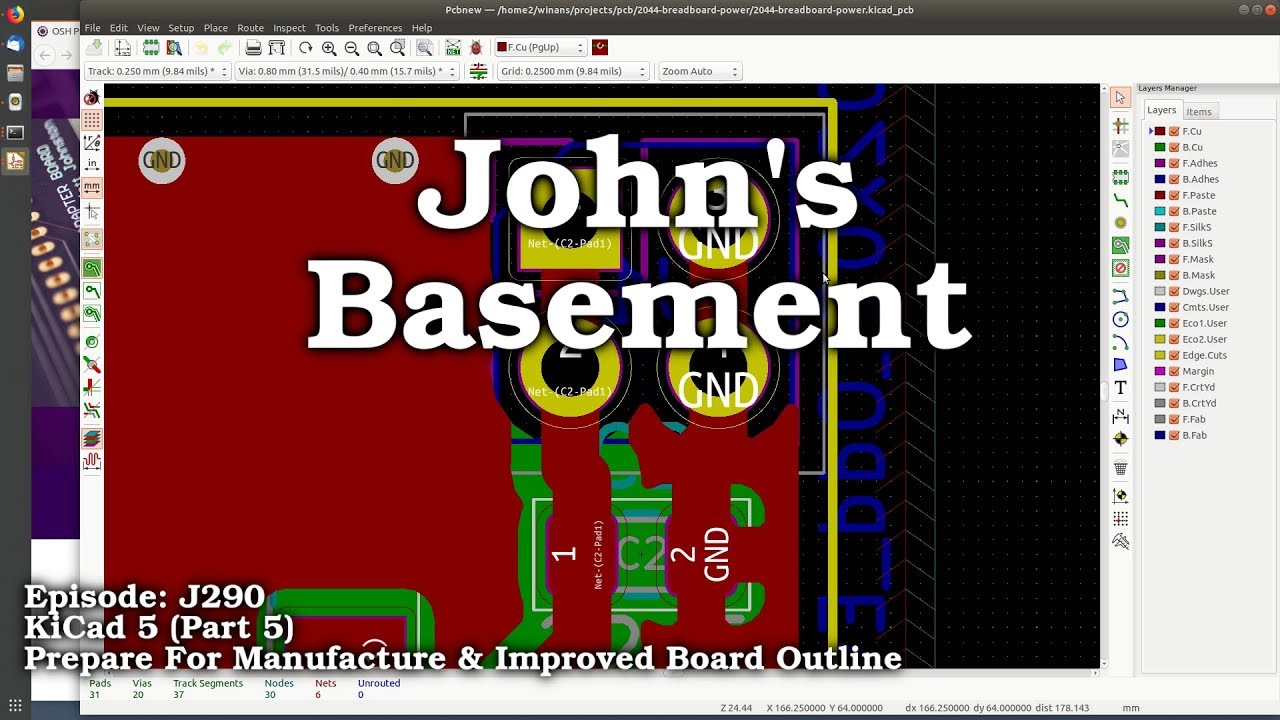Open the Footprint Editor icon

151,48
